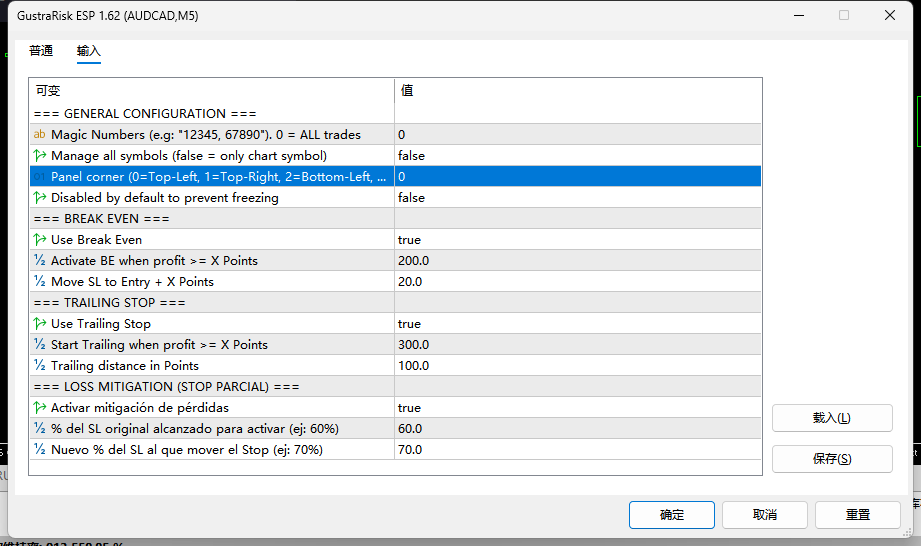The height and width of the screenshot is (546, 921).
Task: Click the BREAK EVEN section header
Action: tap(101, 218)
